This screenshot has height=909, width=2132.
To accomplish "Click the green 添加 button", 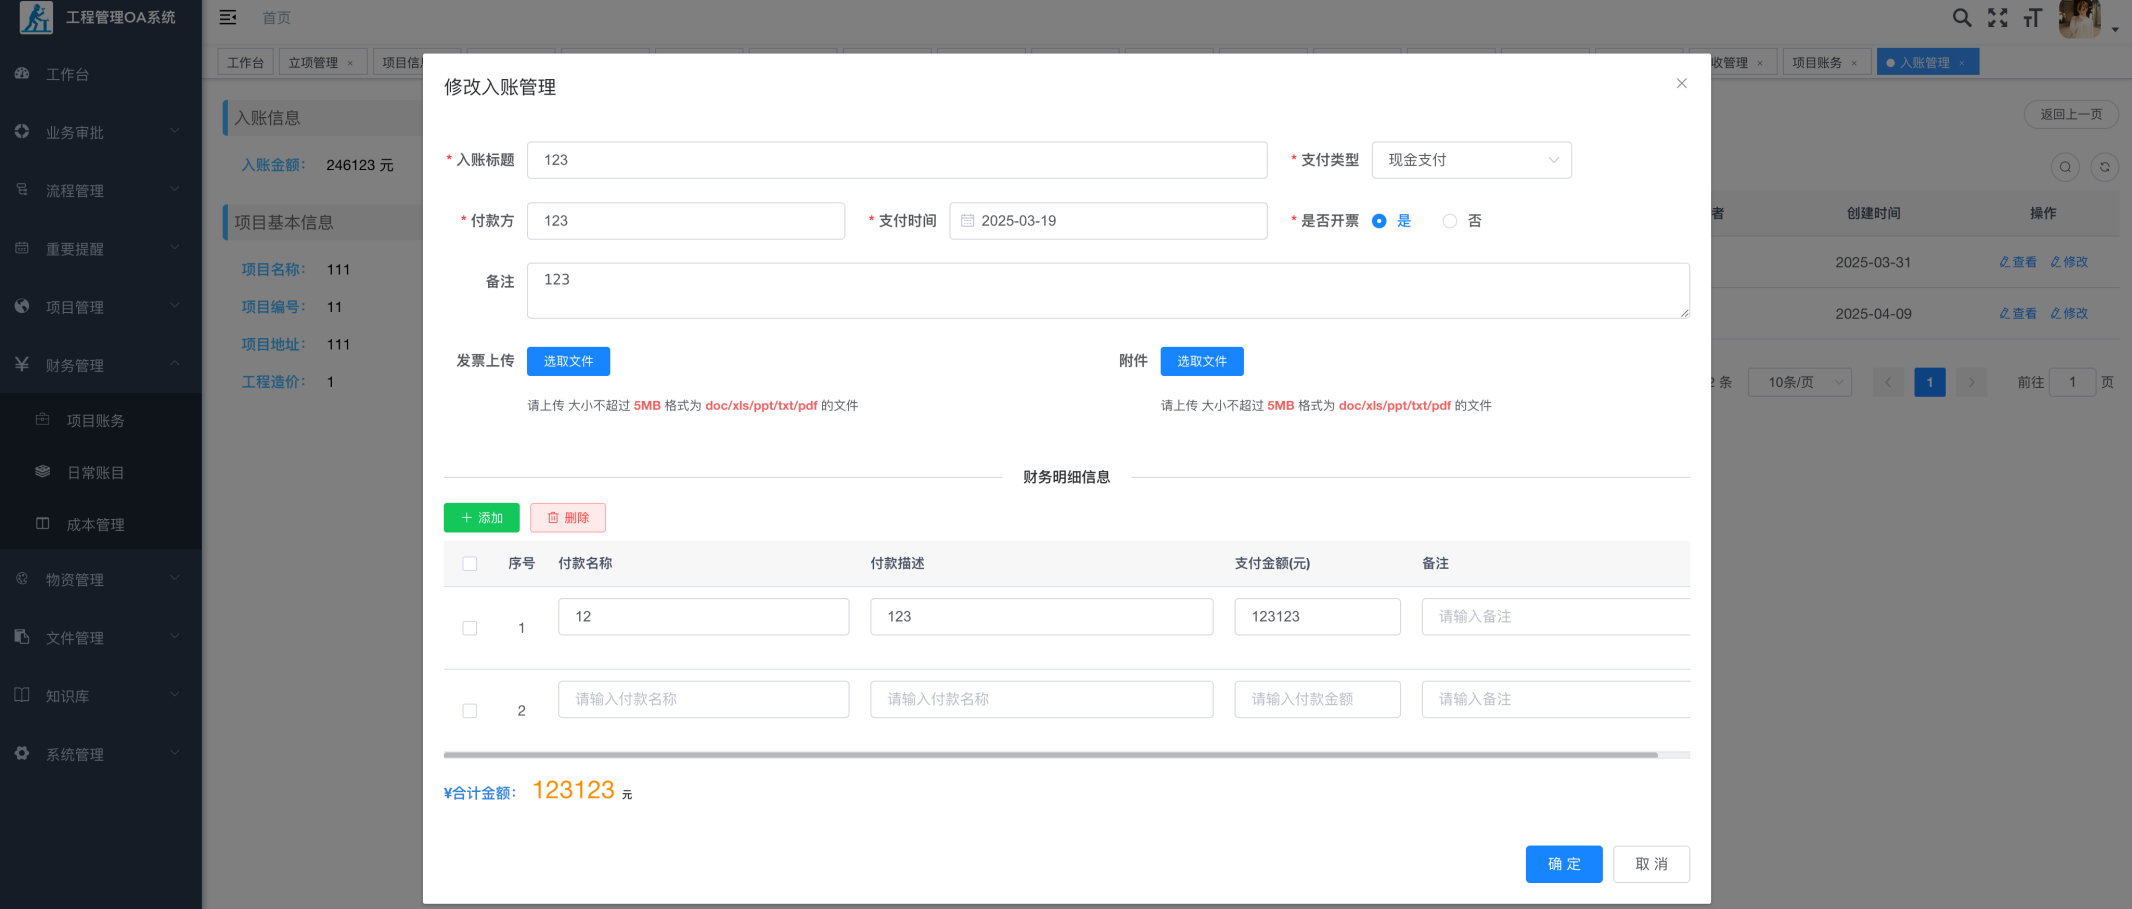I will [x=481, y=518].
